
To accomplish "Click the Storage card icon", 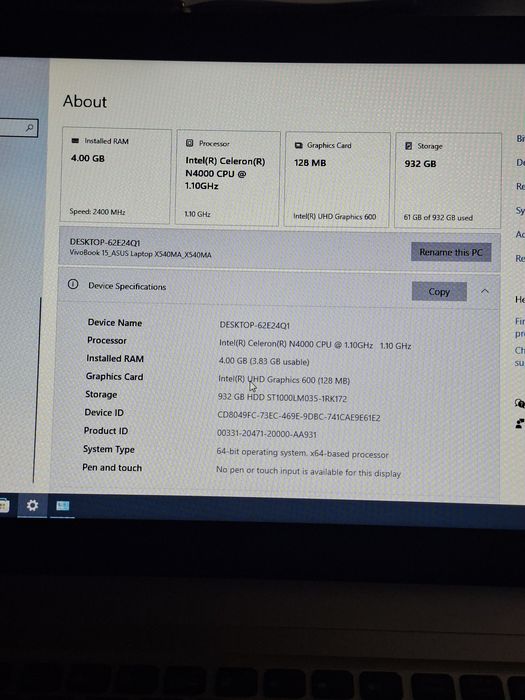I will [x=408, y=146].
